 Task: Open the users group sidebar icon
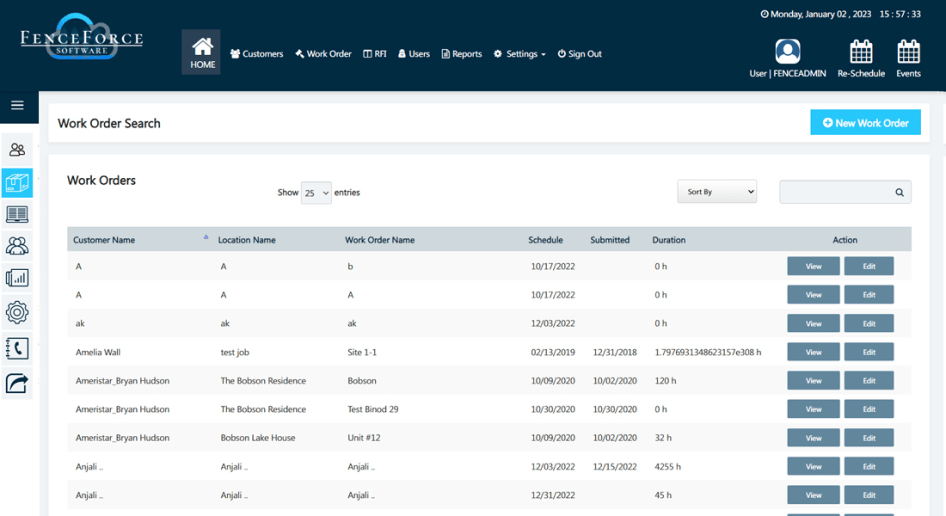(x=17, y=246)
